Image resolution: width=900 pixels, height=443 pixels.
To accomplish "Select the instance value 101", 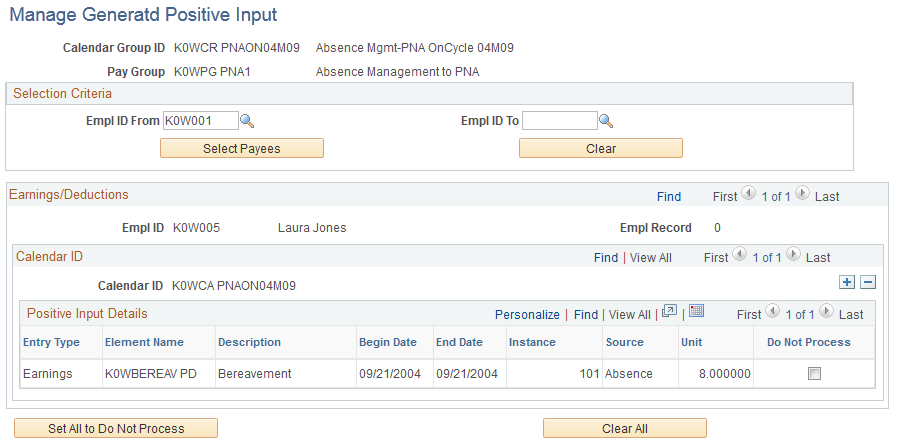I will [x=589, y=374].
